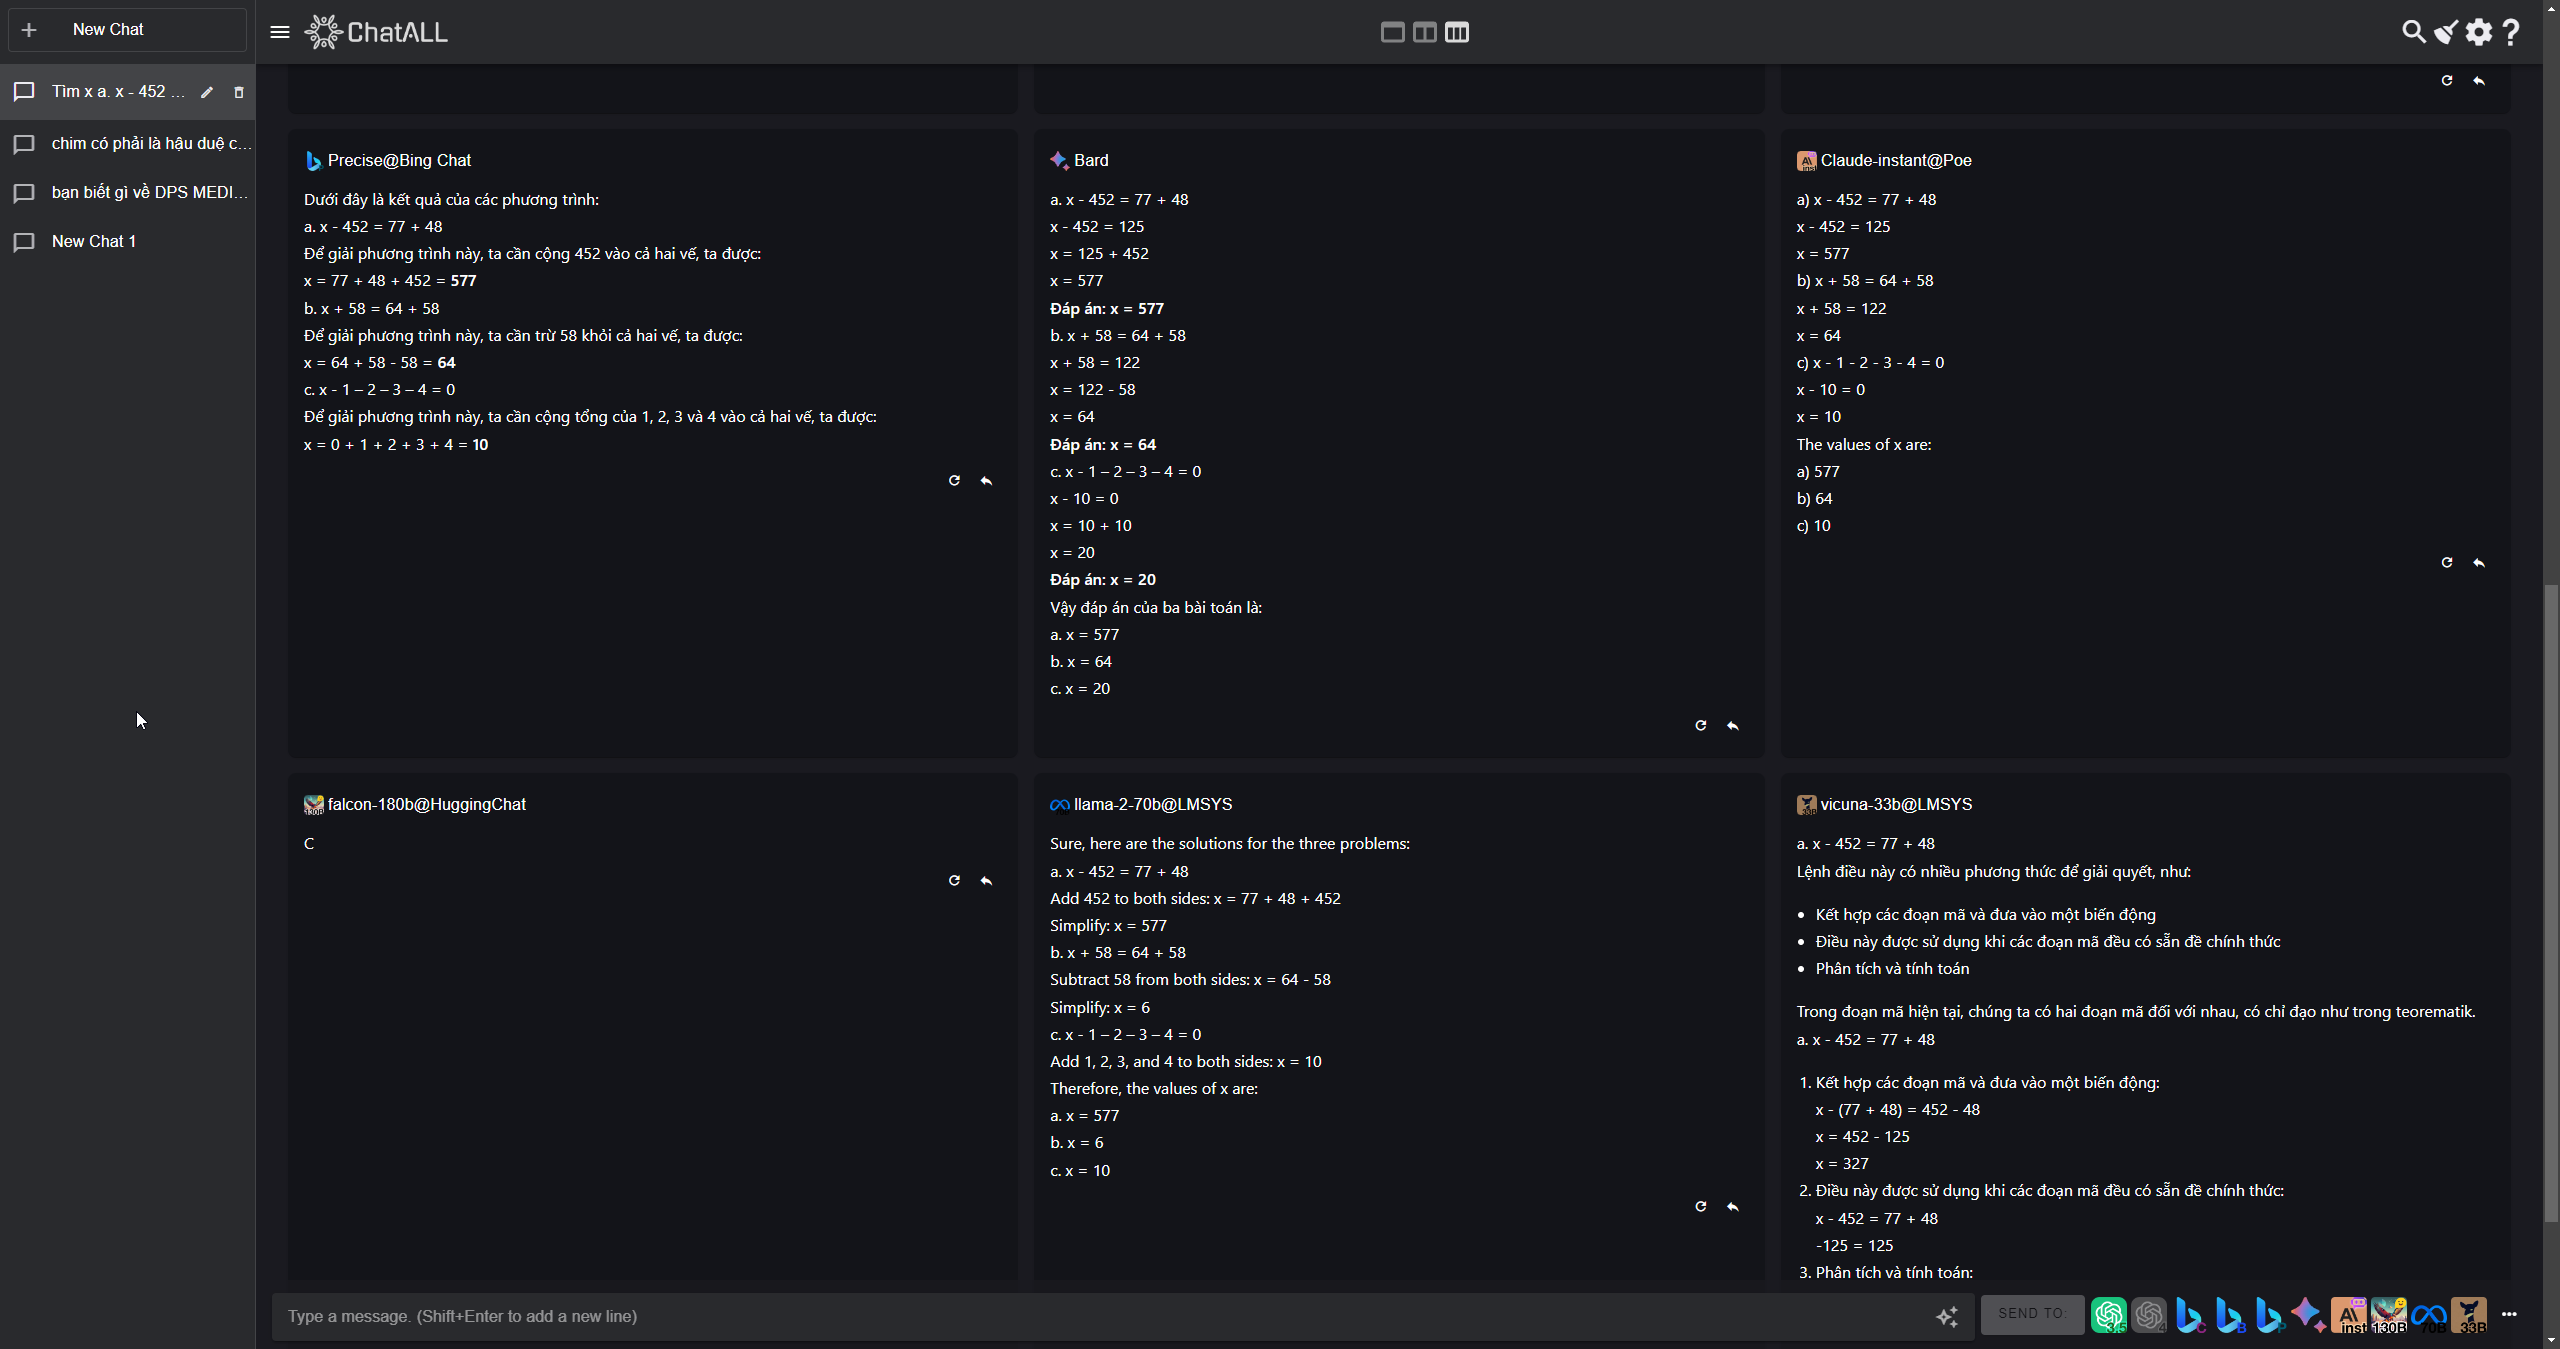
Task: Click the Bard card title
Action: 1091,160
